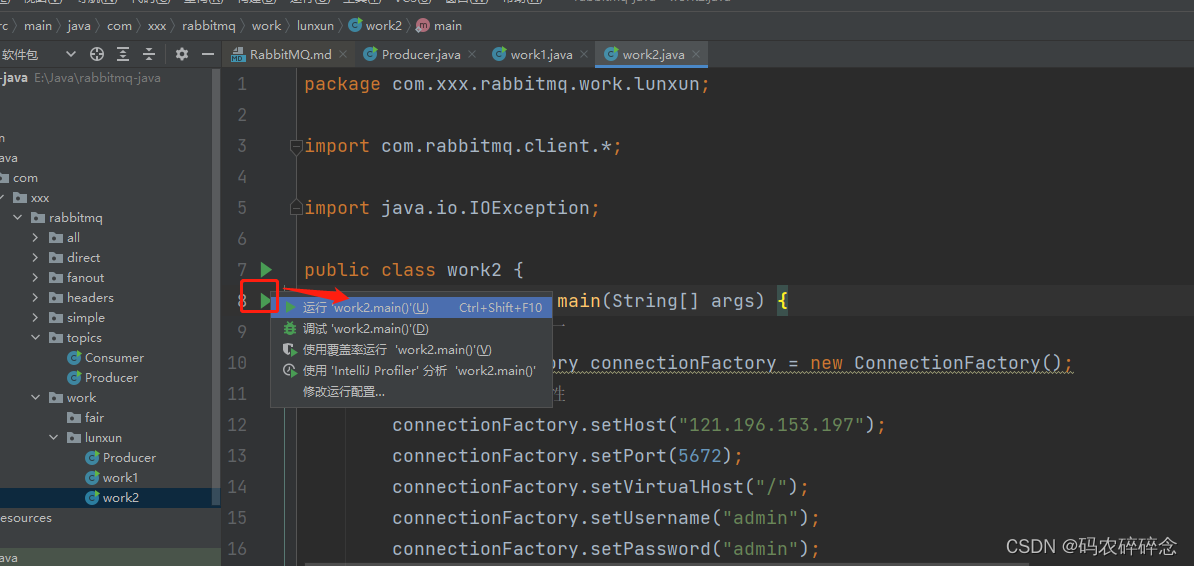Collapse the 'work' folder arrow

(35, 398)
